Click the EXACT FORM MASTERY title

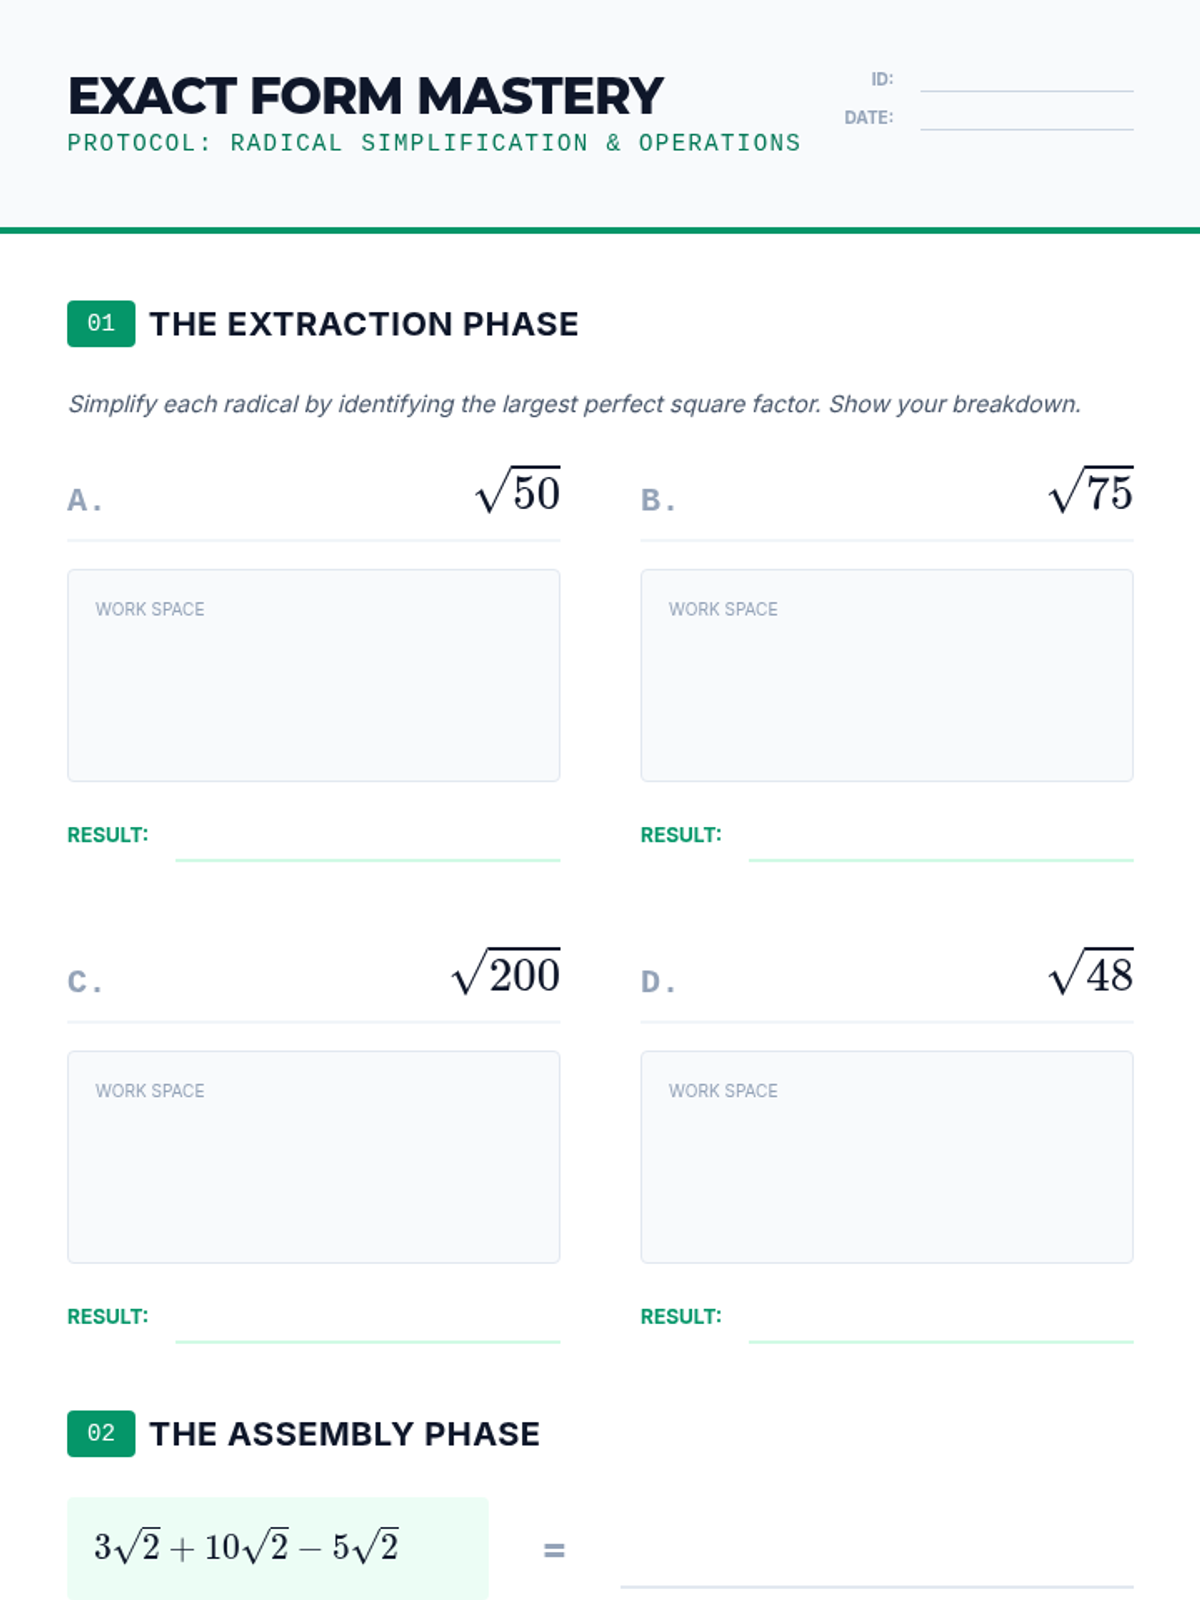pos(365,96)
